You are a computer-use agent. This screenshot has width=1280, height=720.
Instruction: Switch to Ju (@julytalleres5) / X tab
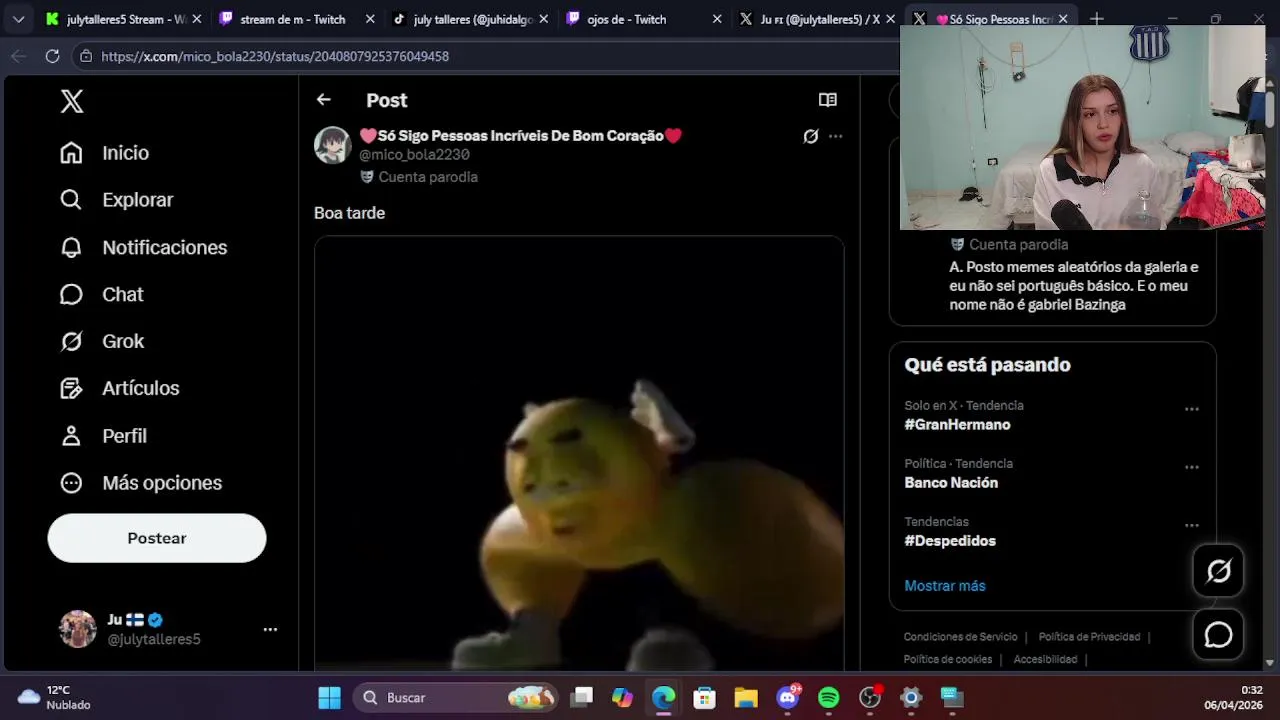(817, 19)
